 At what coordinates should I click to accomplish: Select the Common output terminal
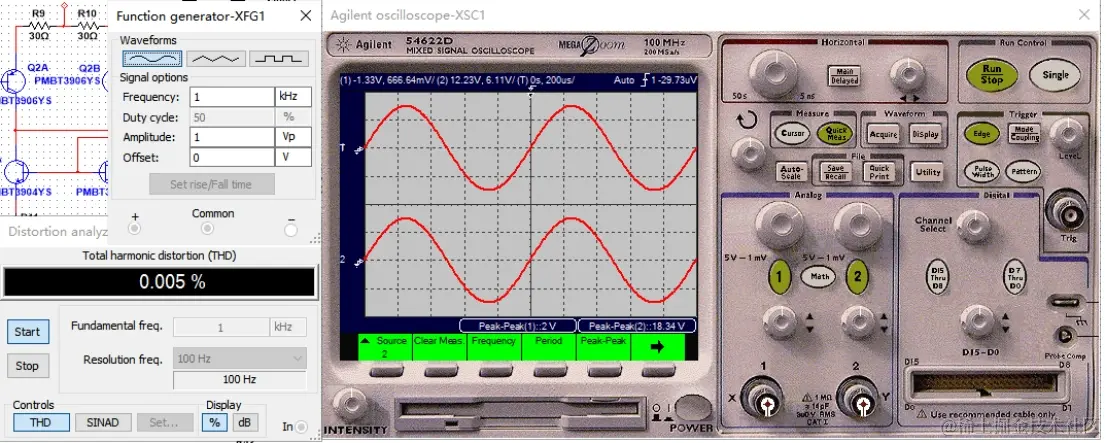[208, 228]
